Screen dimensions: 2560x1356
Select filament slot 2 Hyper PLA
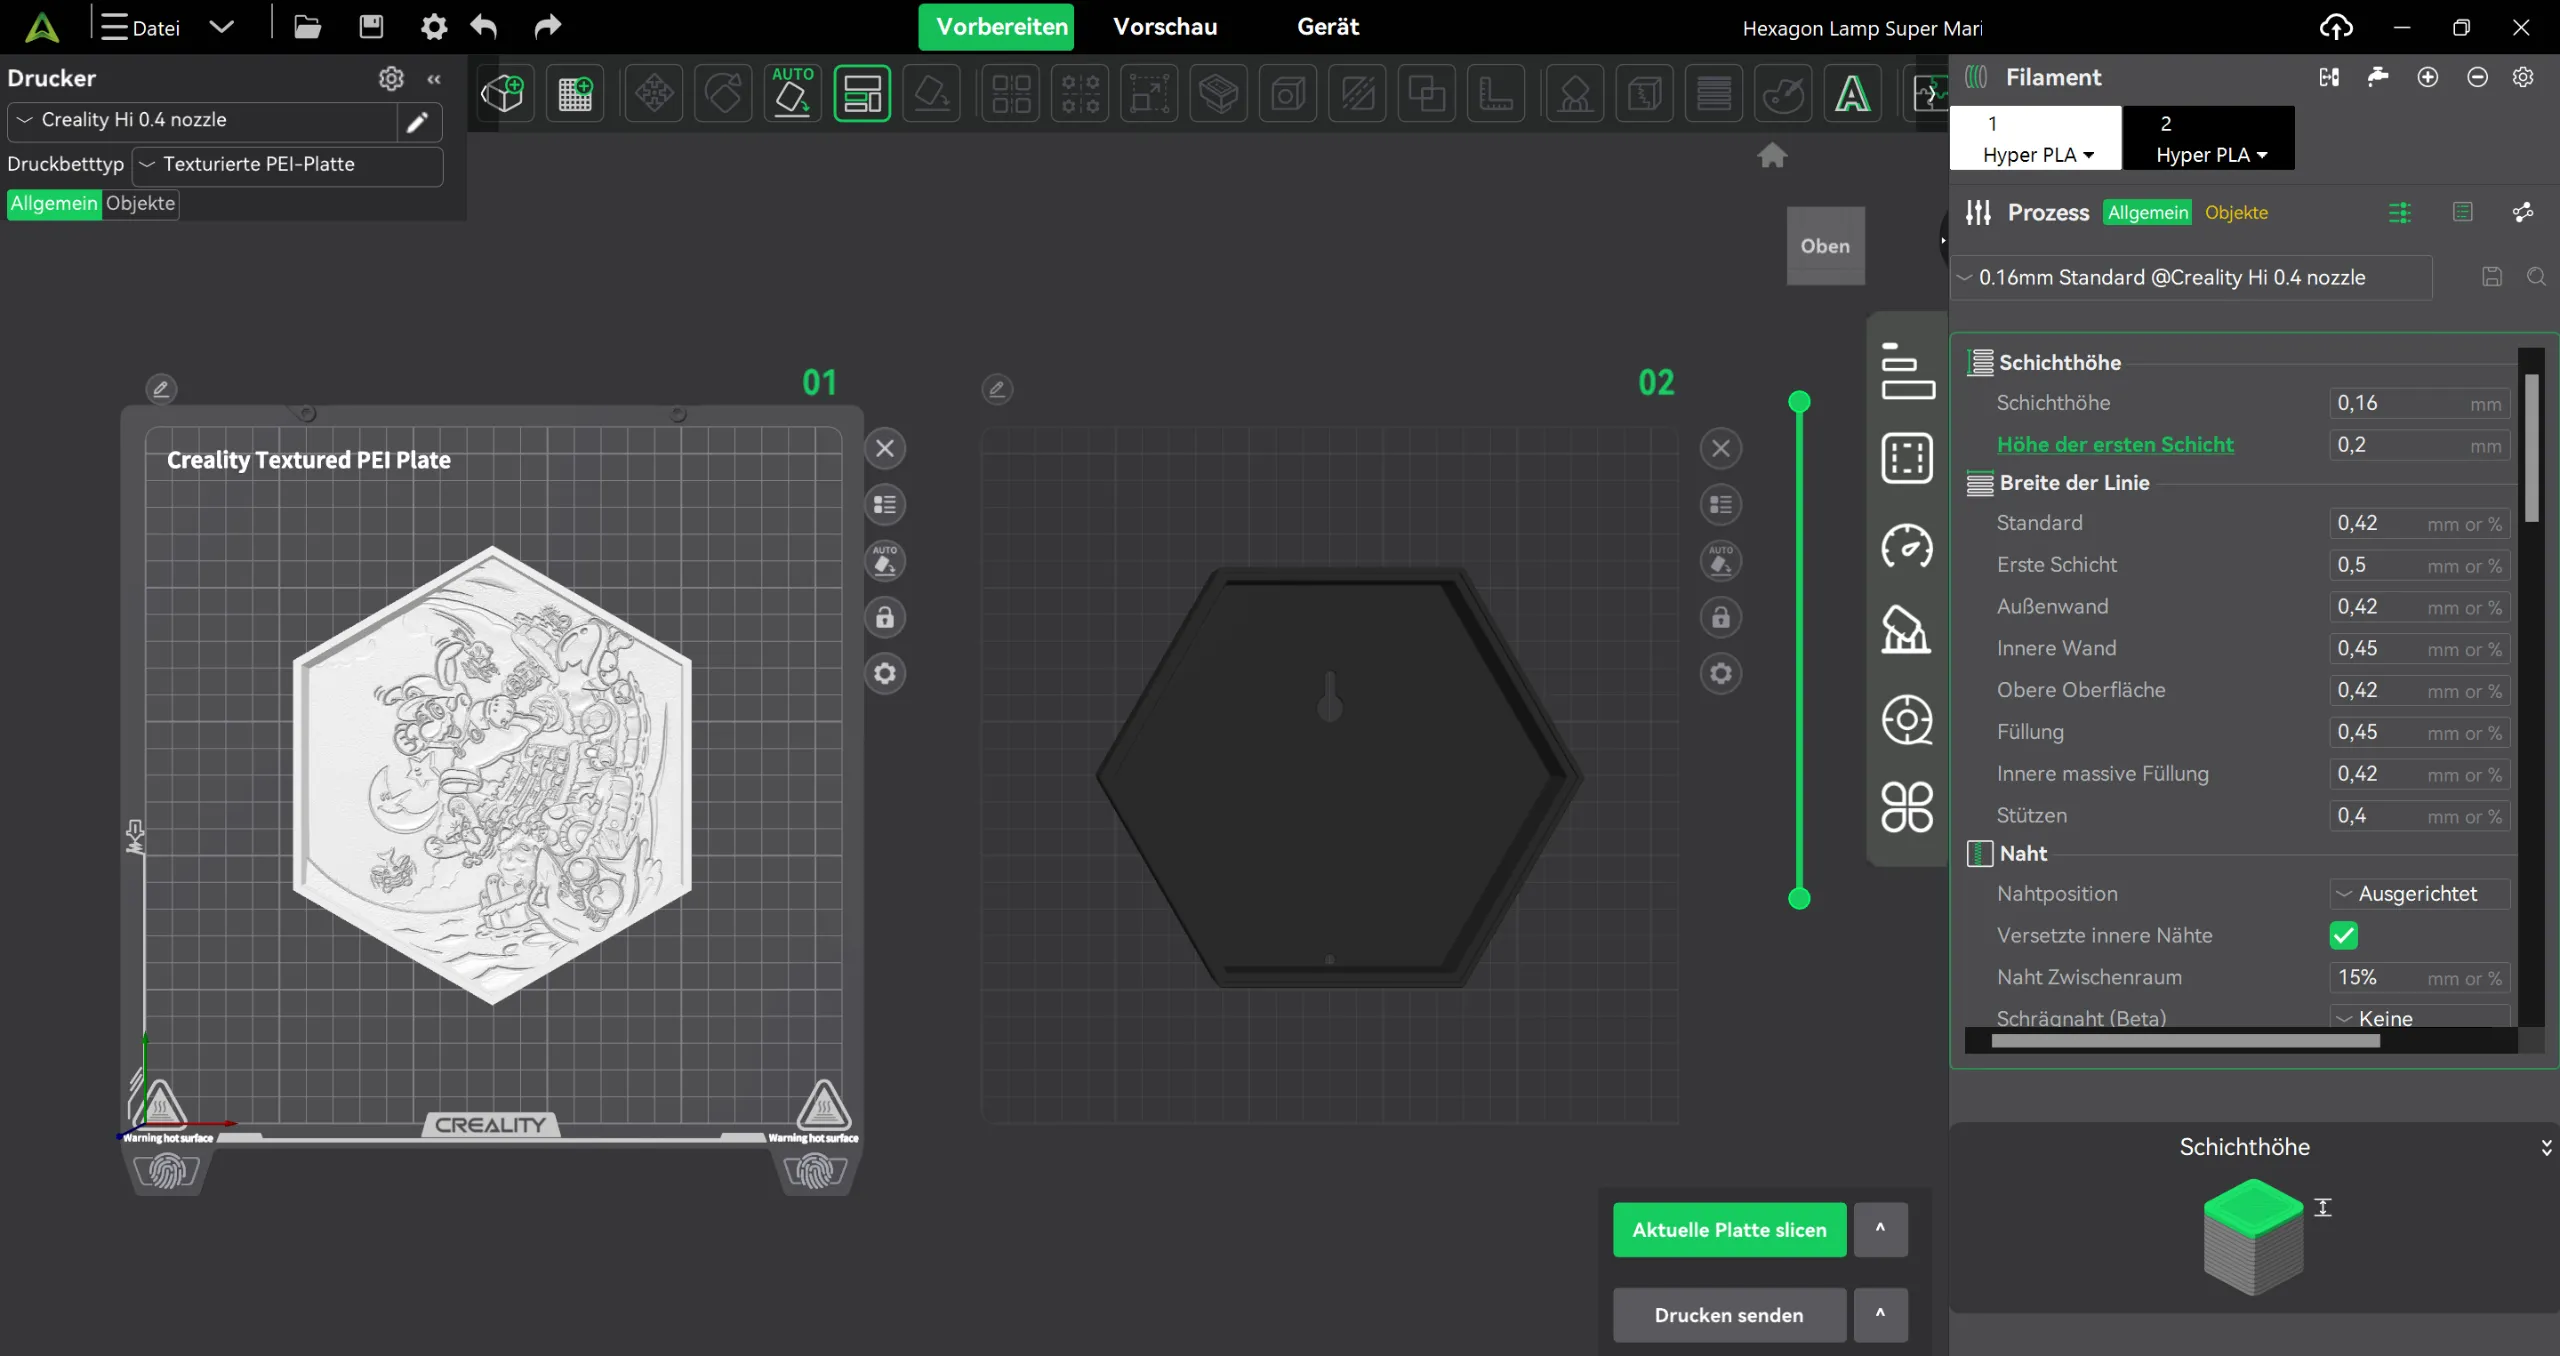point(2208,138)
